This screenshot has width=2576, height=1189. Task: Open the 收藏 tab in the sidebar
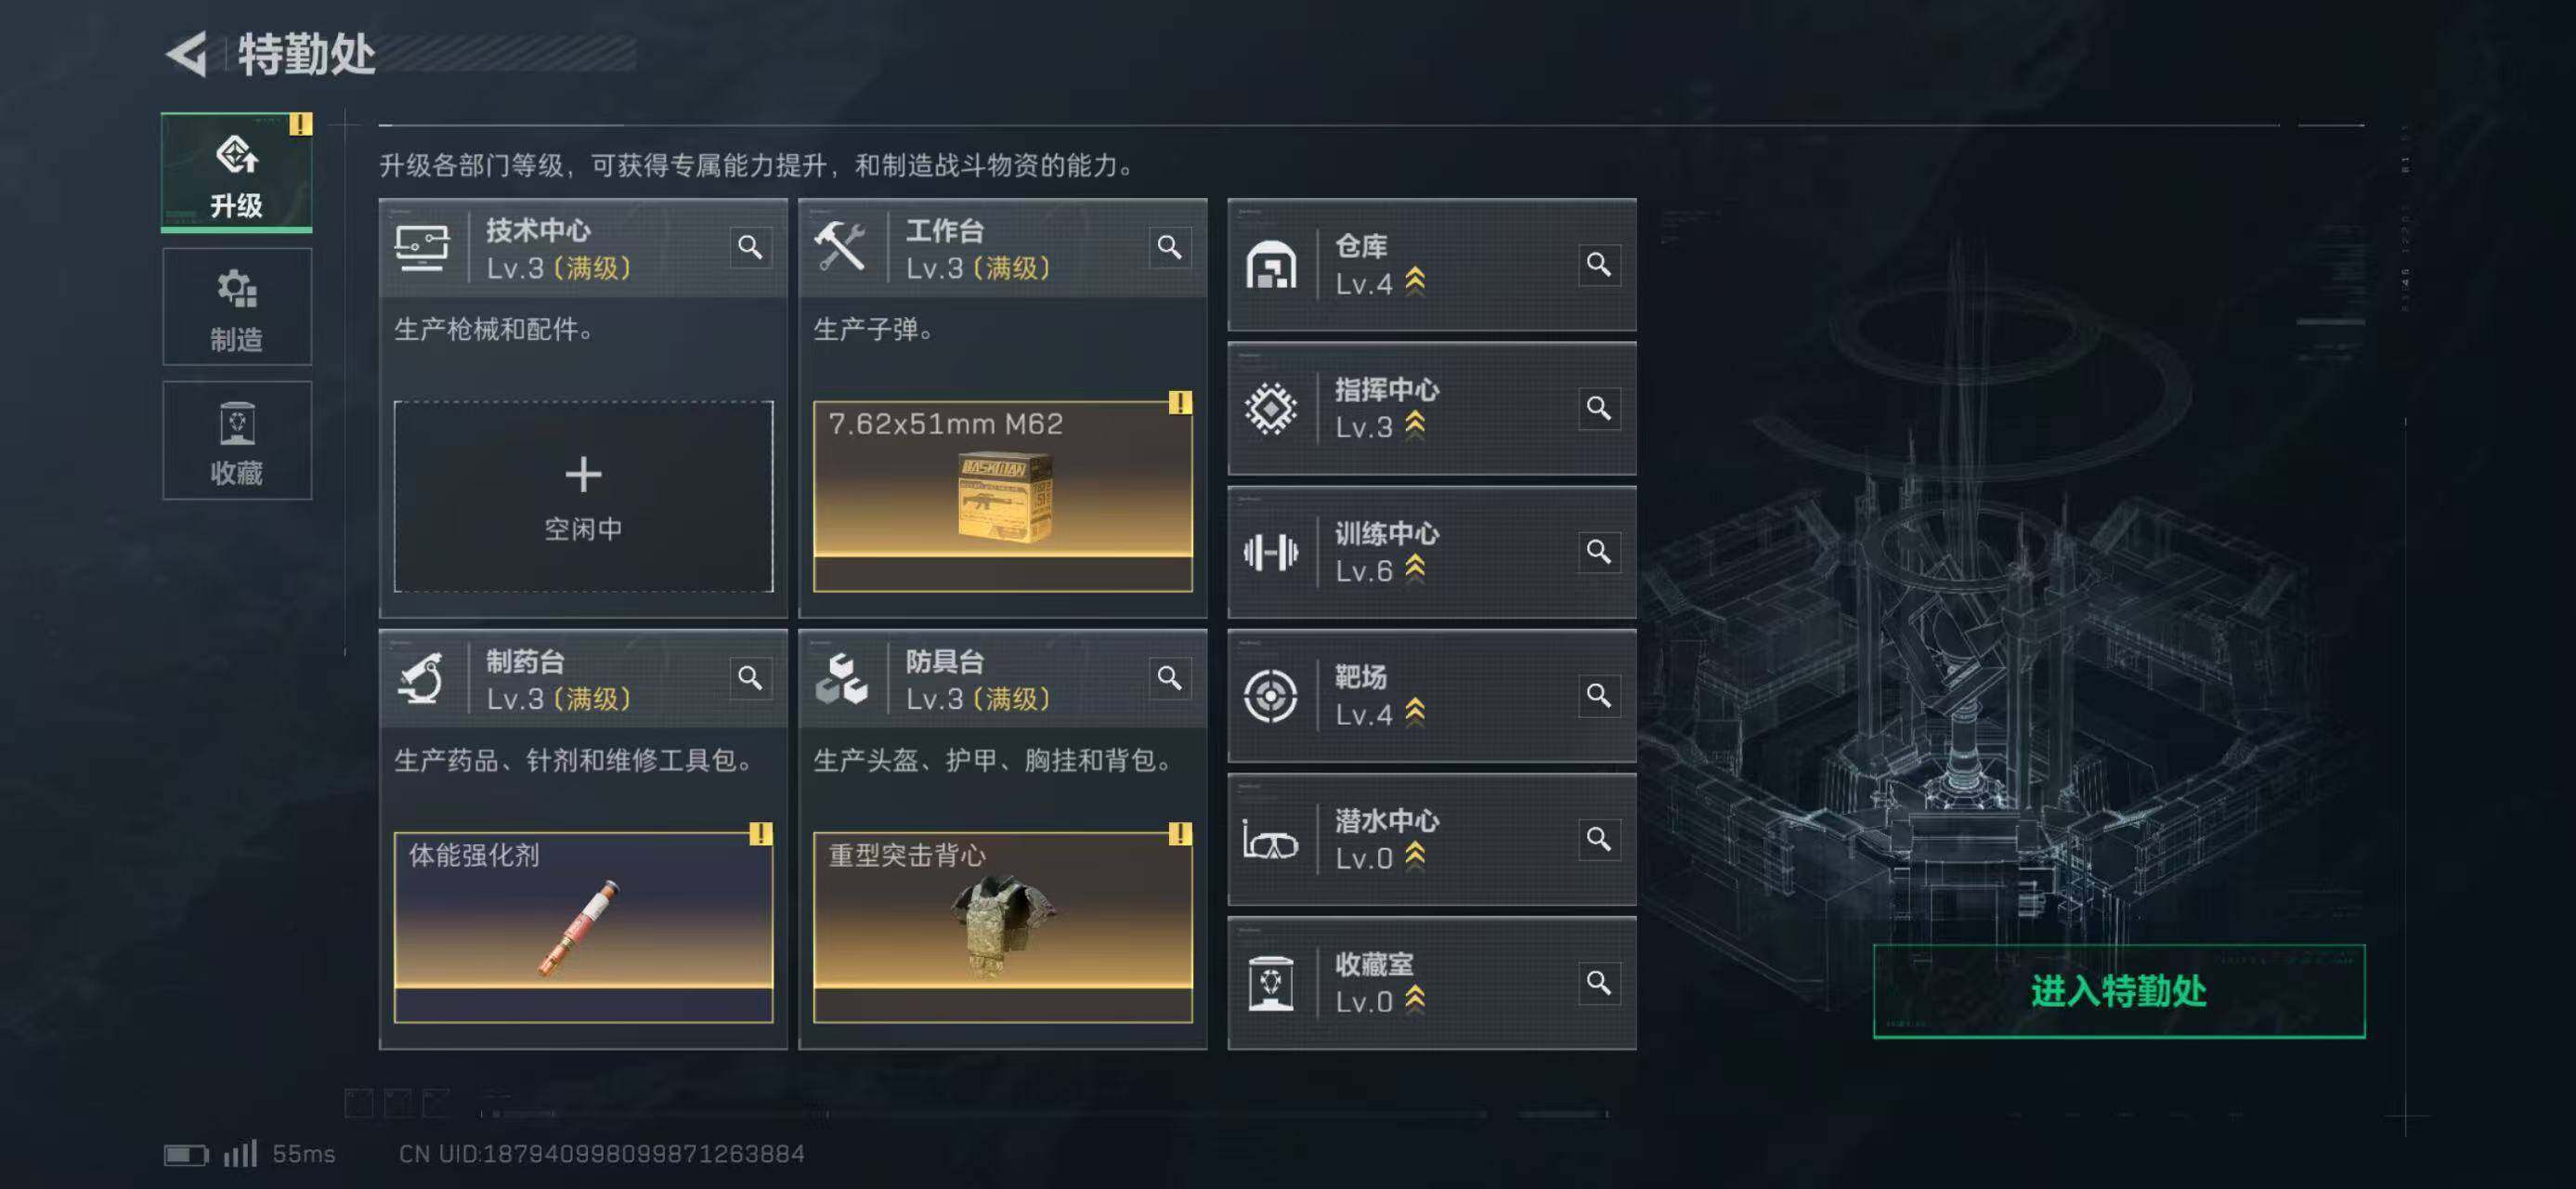coord(237,440)
